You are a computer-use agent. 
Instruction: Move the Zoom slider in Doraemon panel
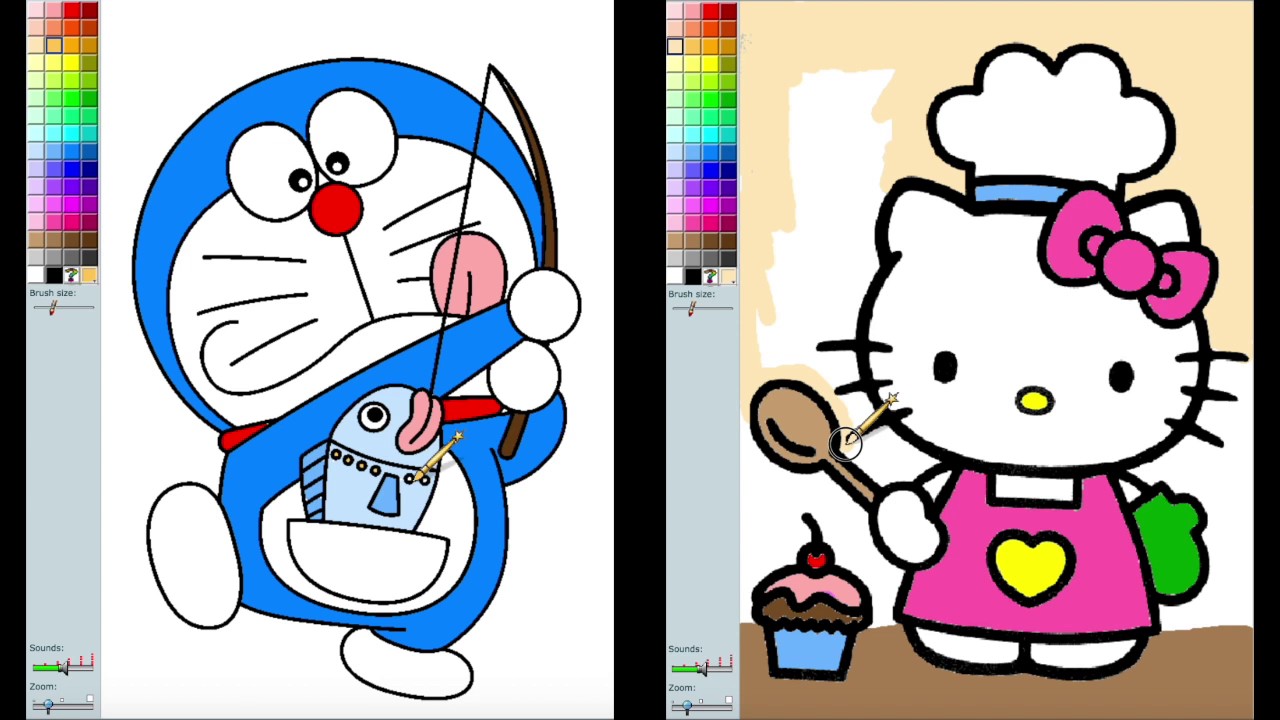click(62, 705)
